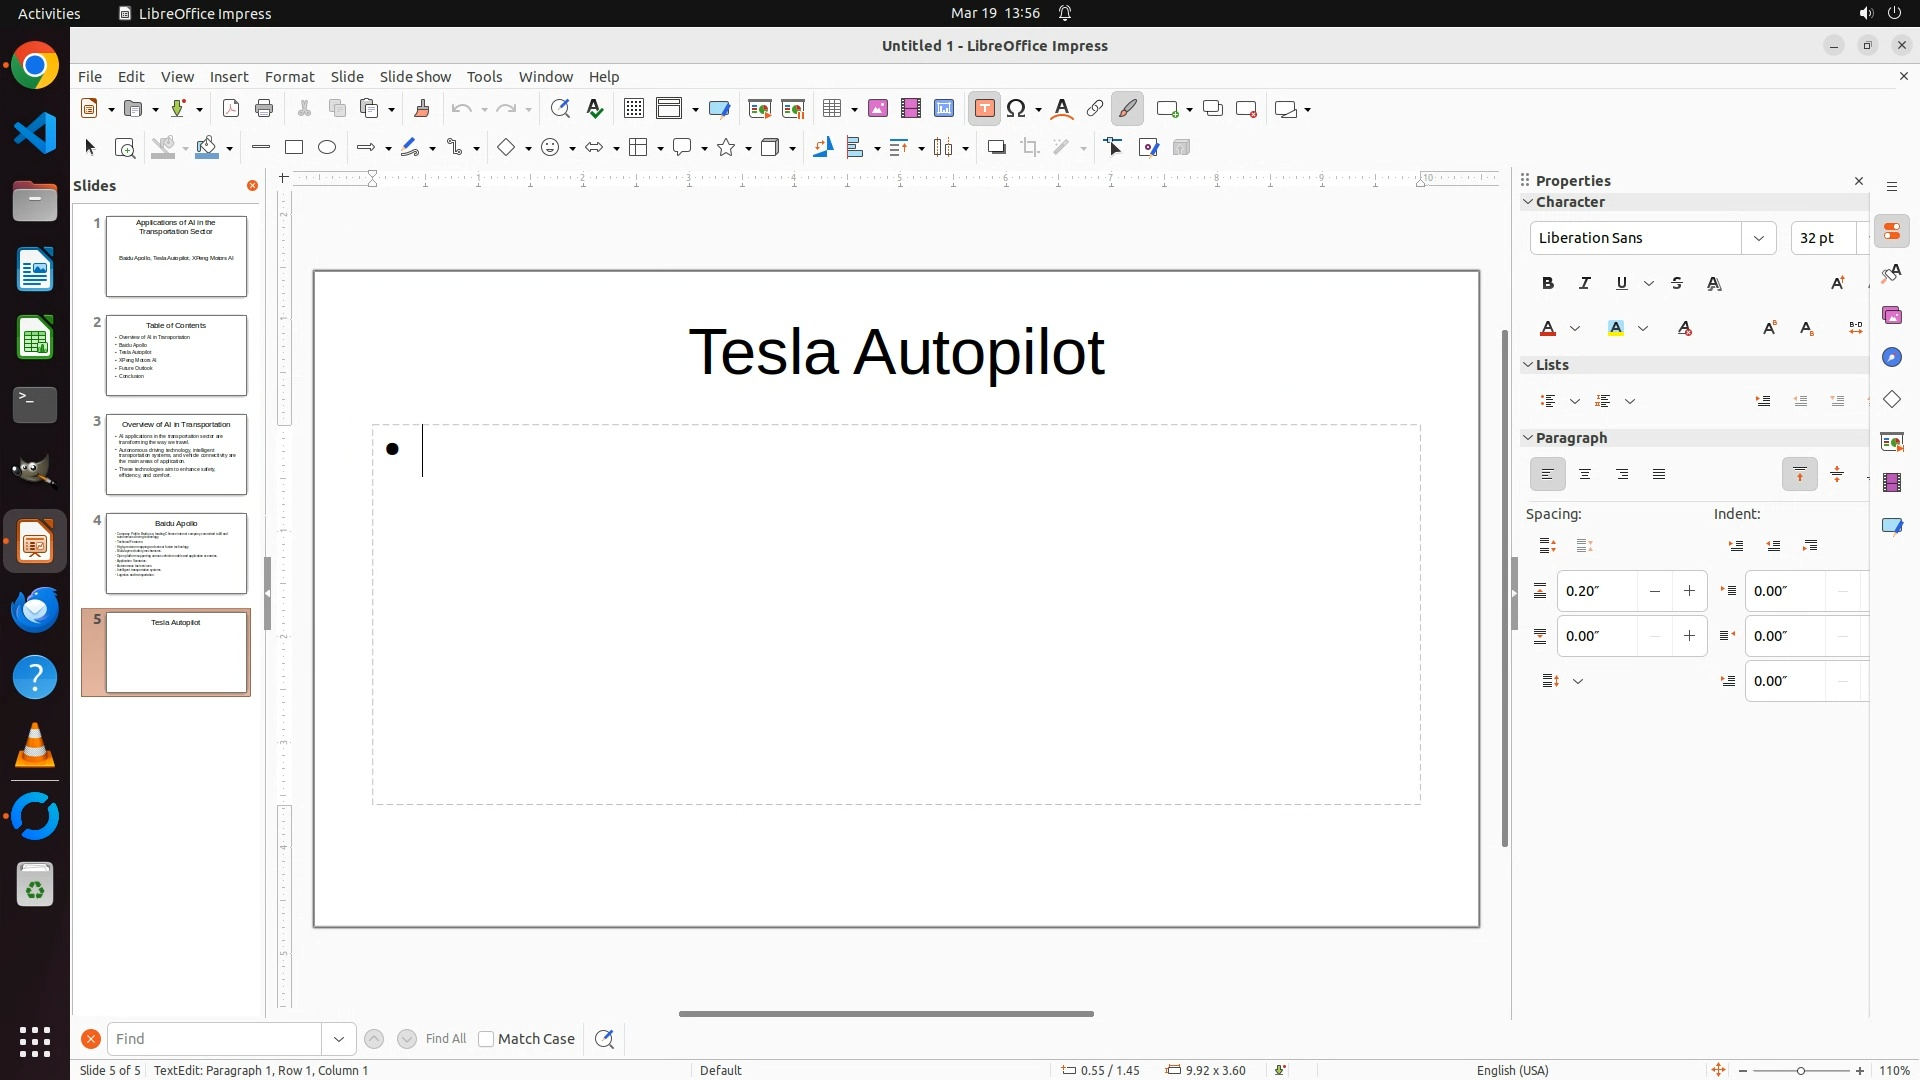This screenshot has height=1080, width=1920.
Task: Open the Gallery sidebar deck icon
Action: (x=1891, y=316)
